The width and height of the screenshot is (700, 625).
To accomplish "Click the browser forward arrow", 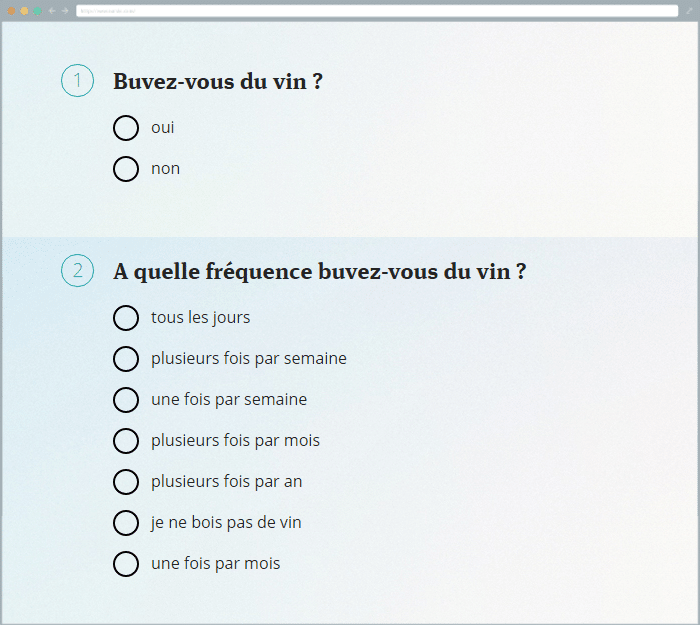I will [65, 11].
